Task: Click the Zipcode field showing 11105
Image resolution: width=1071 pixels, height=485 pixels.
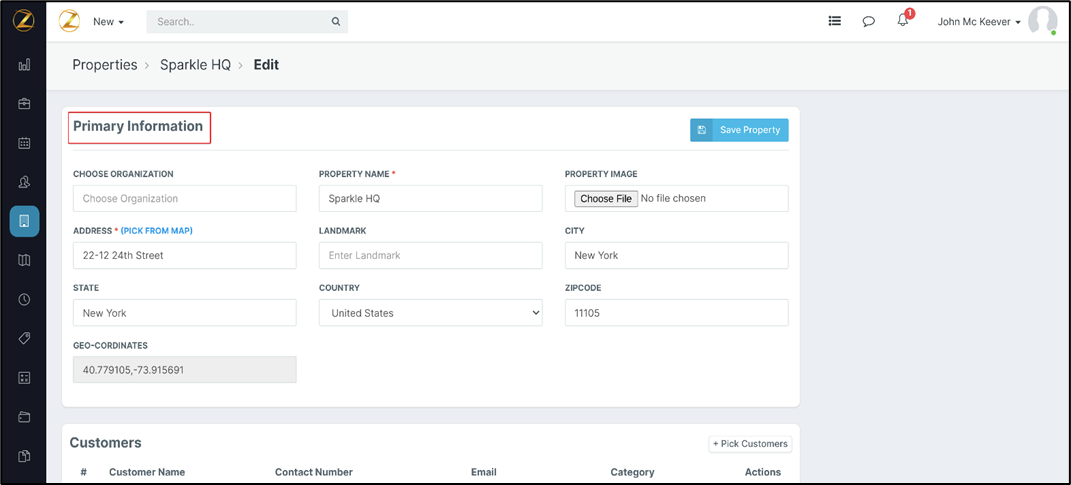Action: pos(677,313)
